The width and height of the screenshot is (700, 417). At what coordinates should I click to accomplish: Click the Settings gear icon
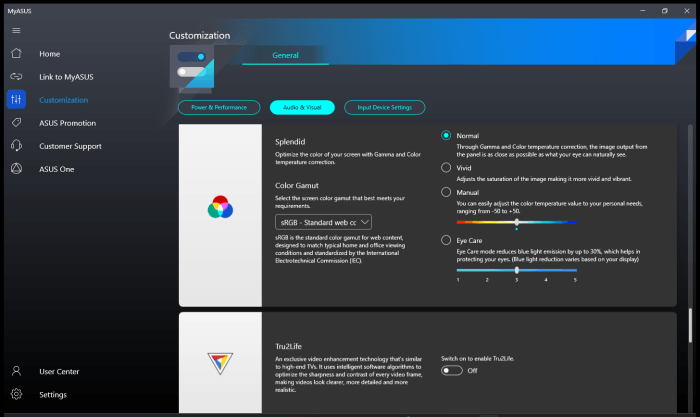point(17,394)
